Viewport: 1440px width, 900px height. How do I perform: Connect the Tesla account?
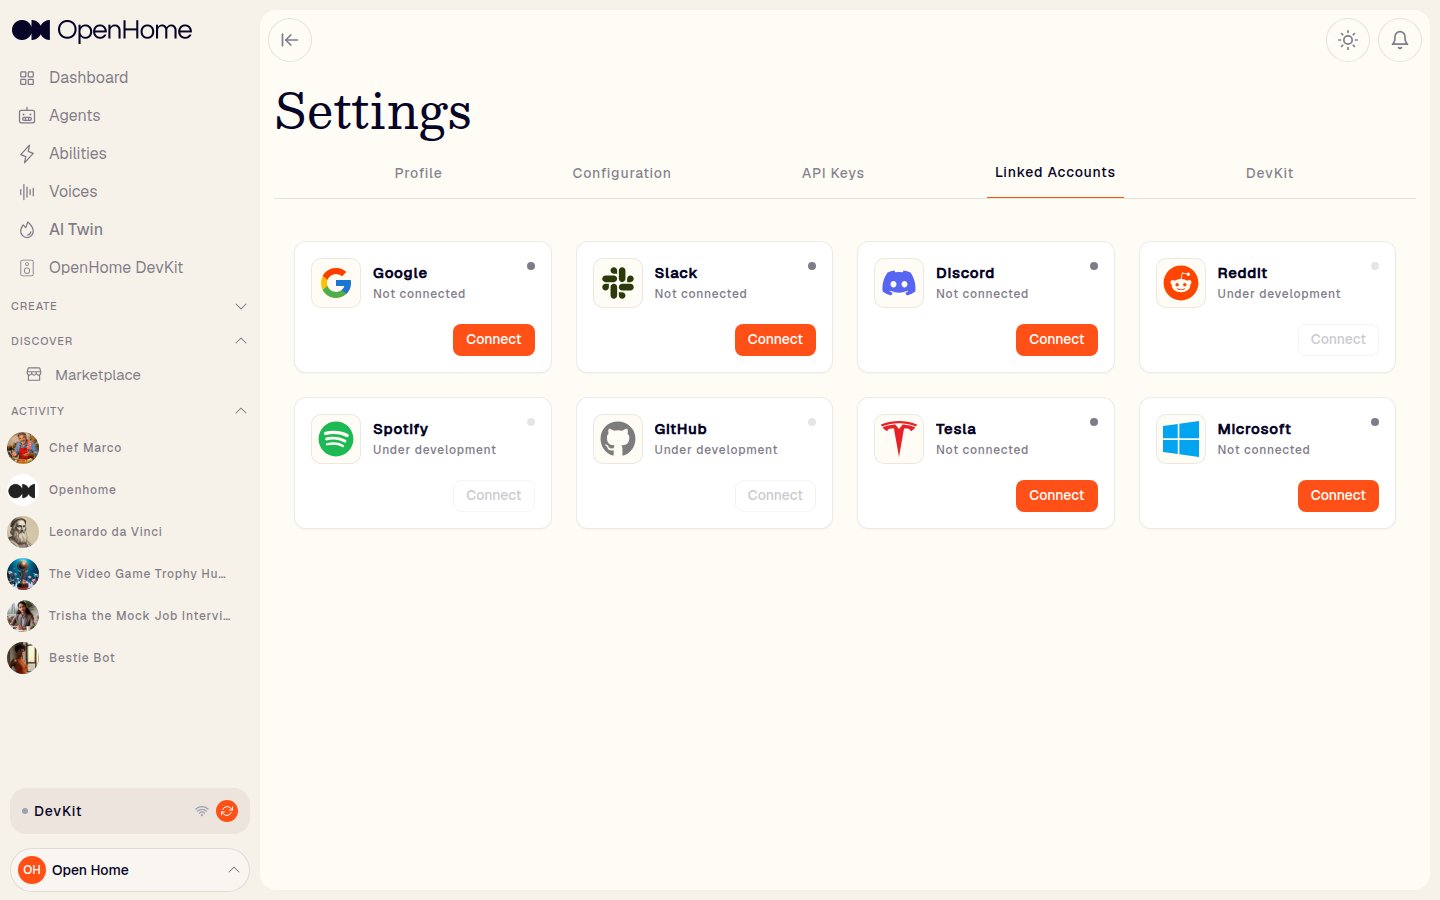point(1057,496)
